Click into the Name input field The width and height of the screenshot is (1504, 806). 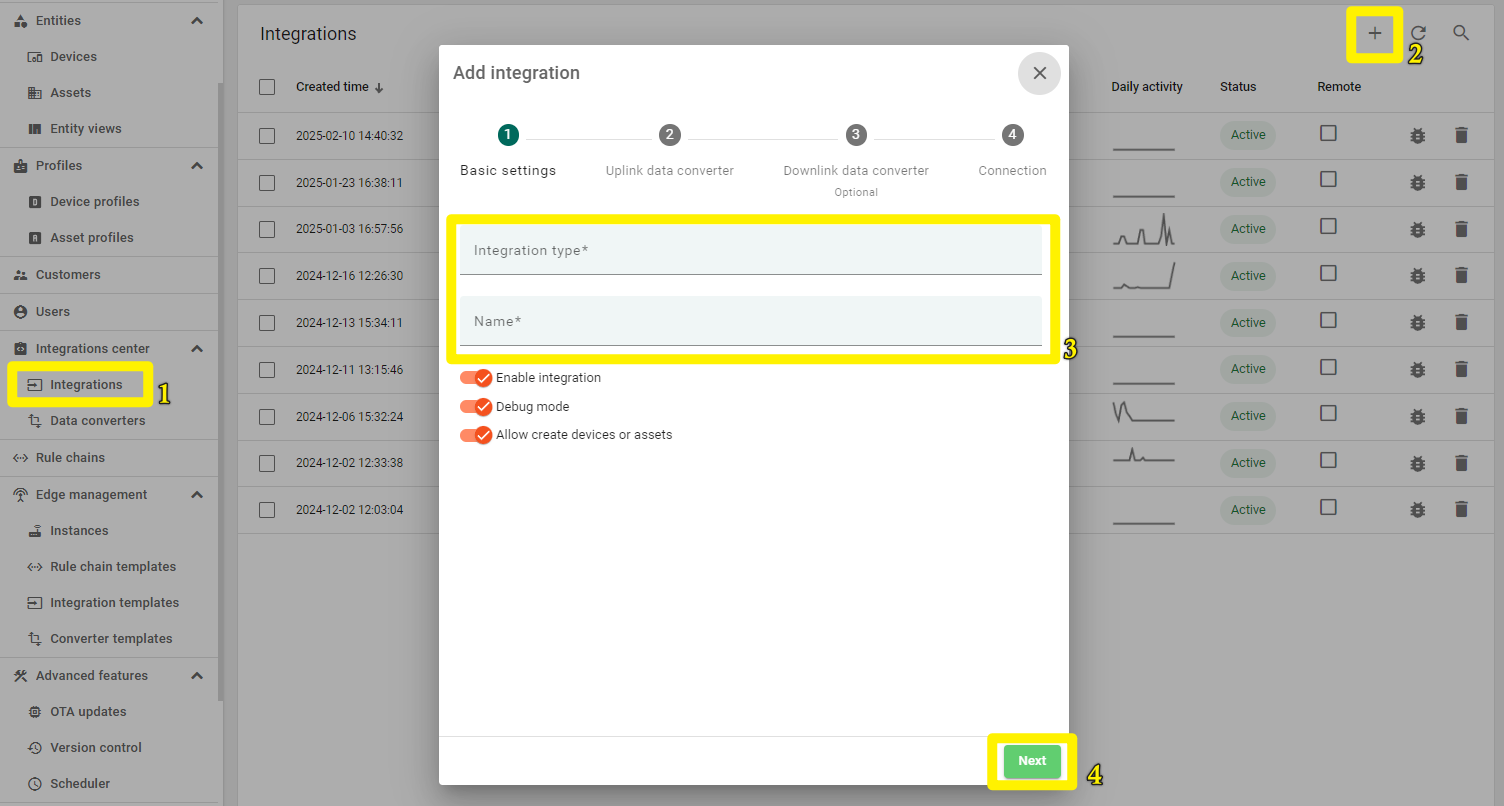750,322
